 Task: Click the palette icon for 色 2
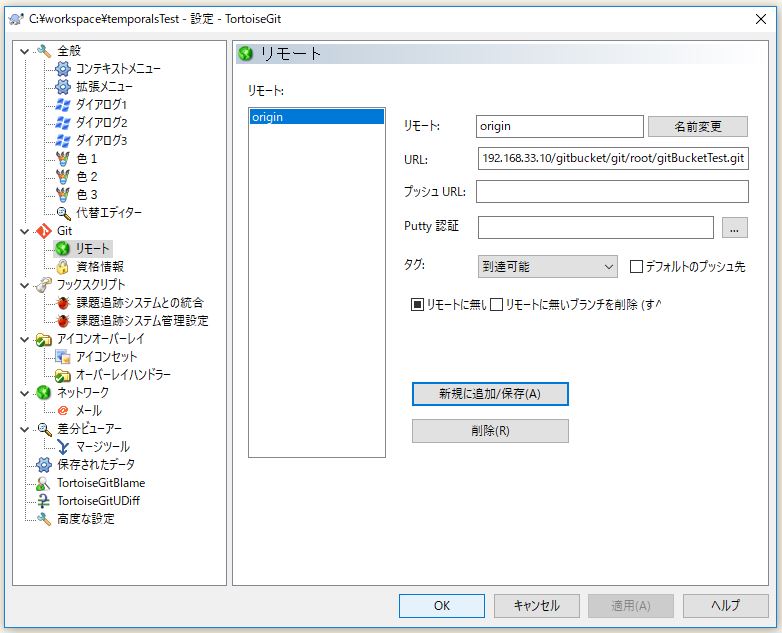(x=63, y=177)
